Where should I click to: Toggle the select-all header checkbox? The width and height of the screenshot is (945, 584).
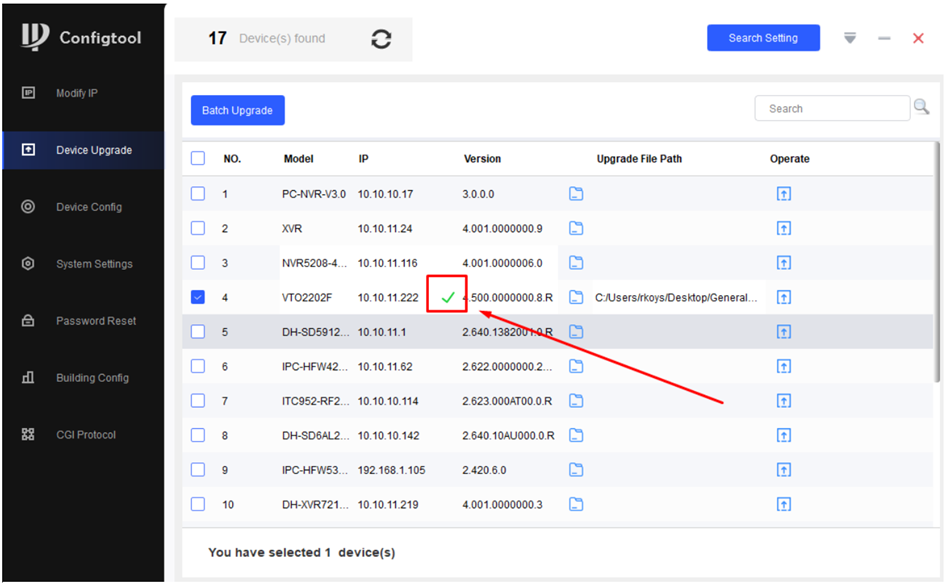pos(198,158)
